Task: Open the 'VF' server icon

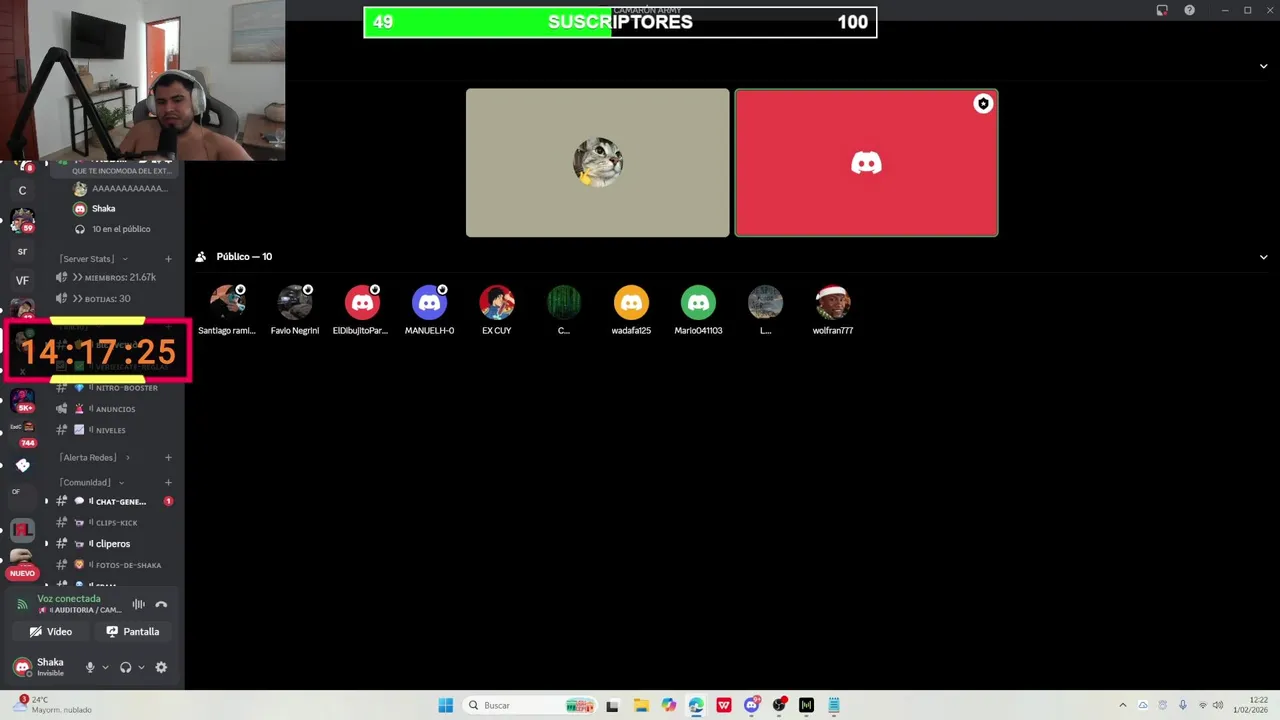Action: click(x=22, y=281)
